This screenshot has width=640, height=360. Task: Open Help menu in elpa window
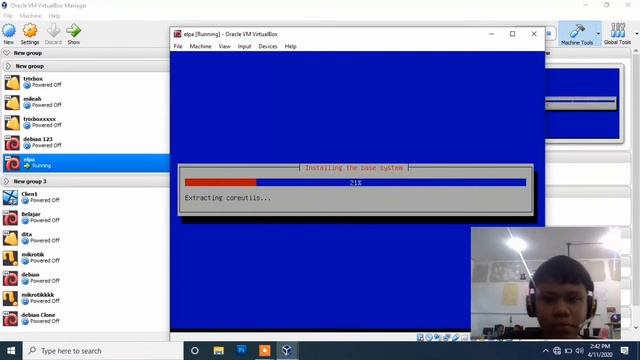(291, 47)
